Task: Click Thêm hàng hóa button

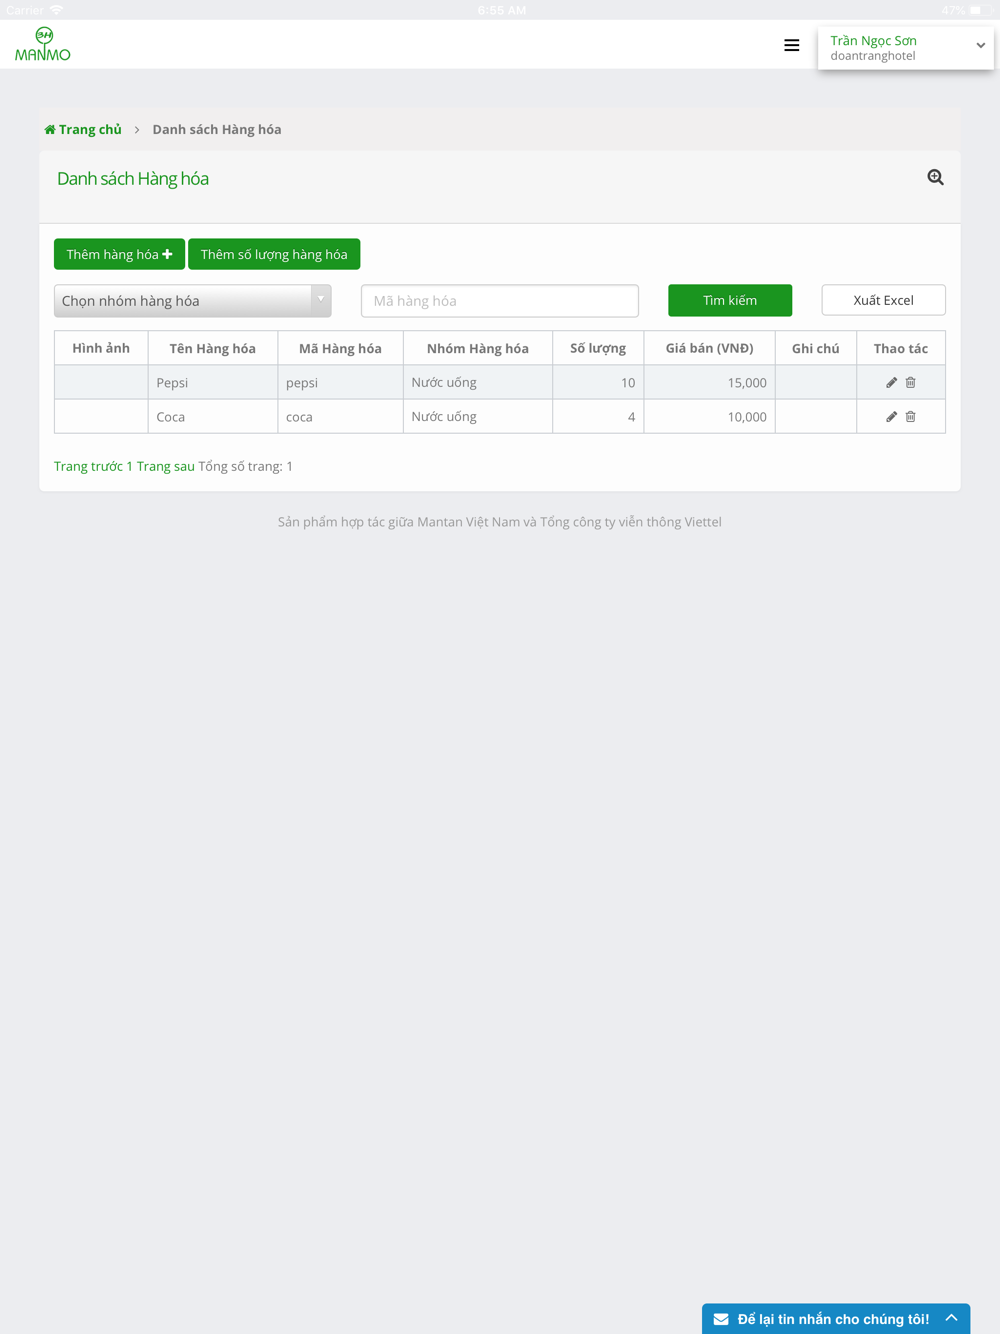Action: (x=119, y=254)
